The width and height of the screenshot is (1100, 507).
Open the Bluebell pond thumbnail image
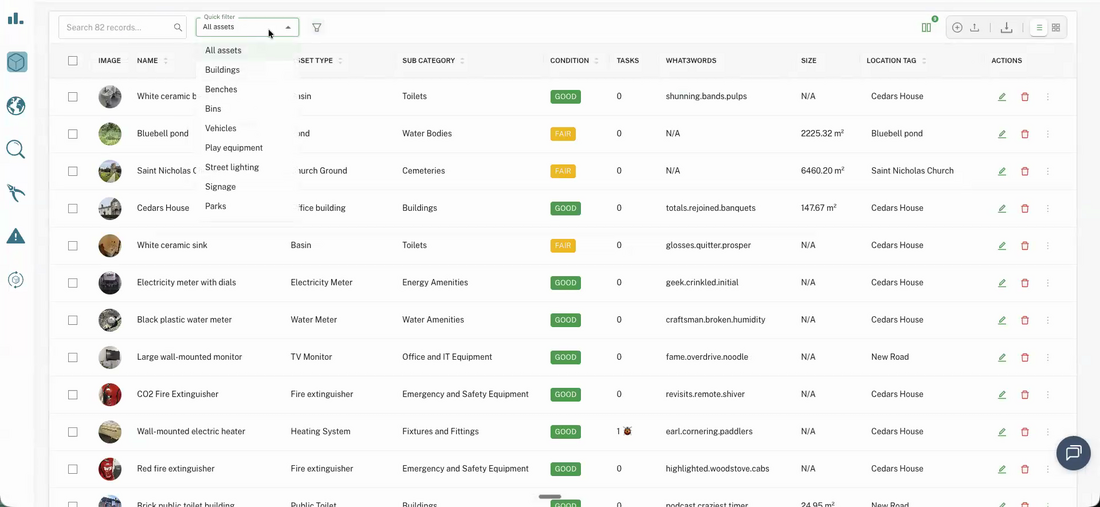pyautogui.click(x=110, y=134)
